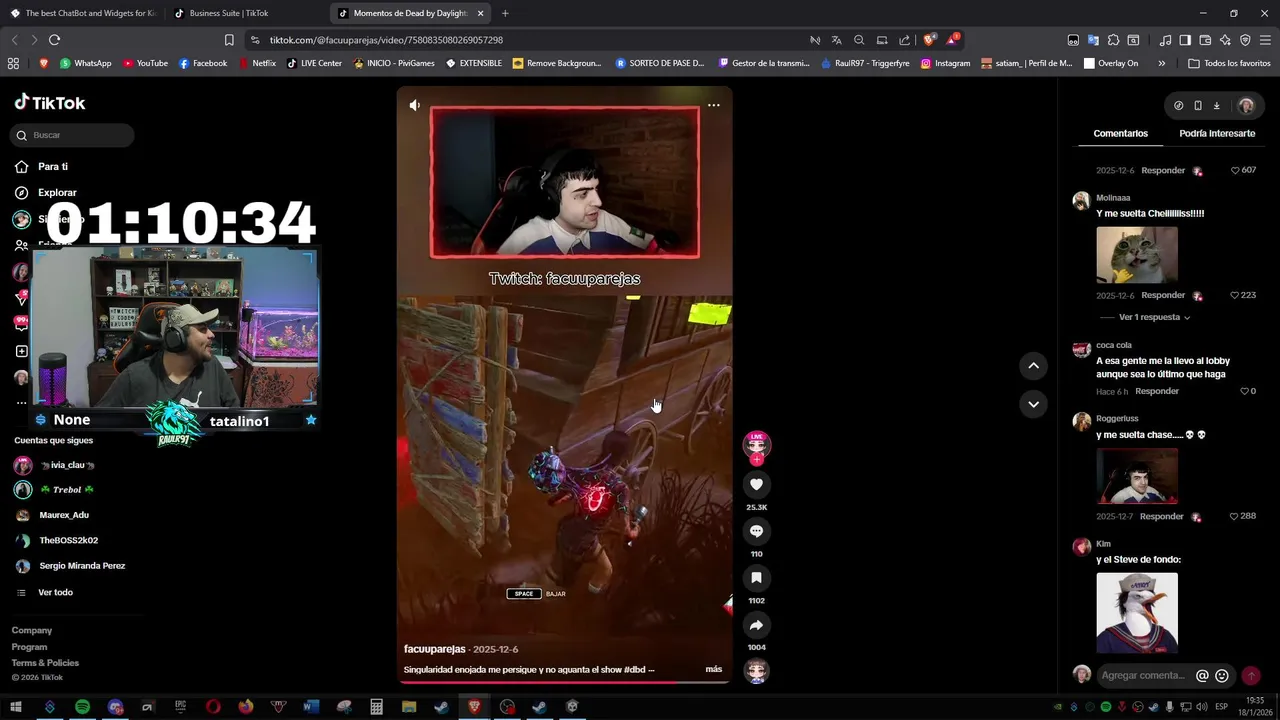Switch to the Podría interesarte tab

[1217, 133]
